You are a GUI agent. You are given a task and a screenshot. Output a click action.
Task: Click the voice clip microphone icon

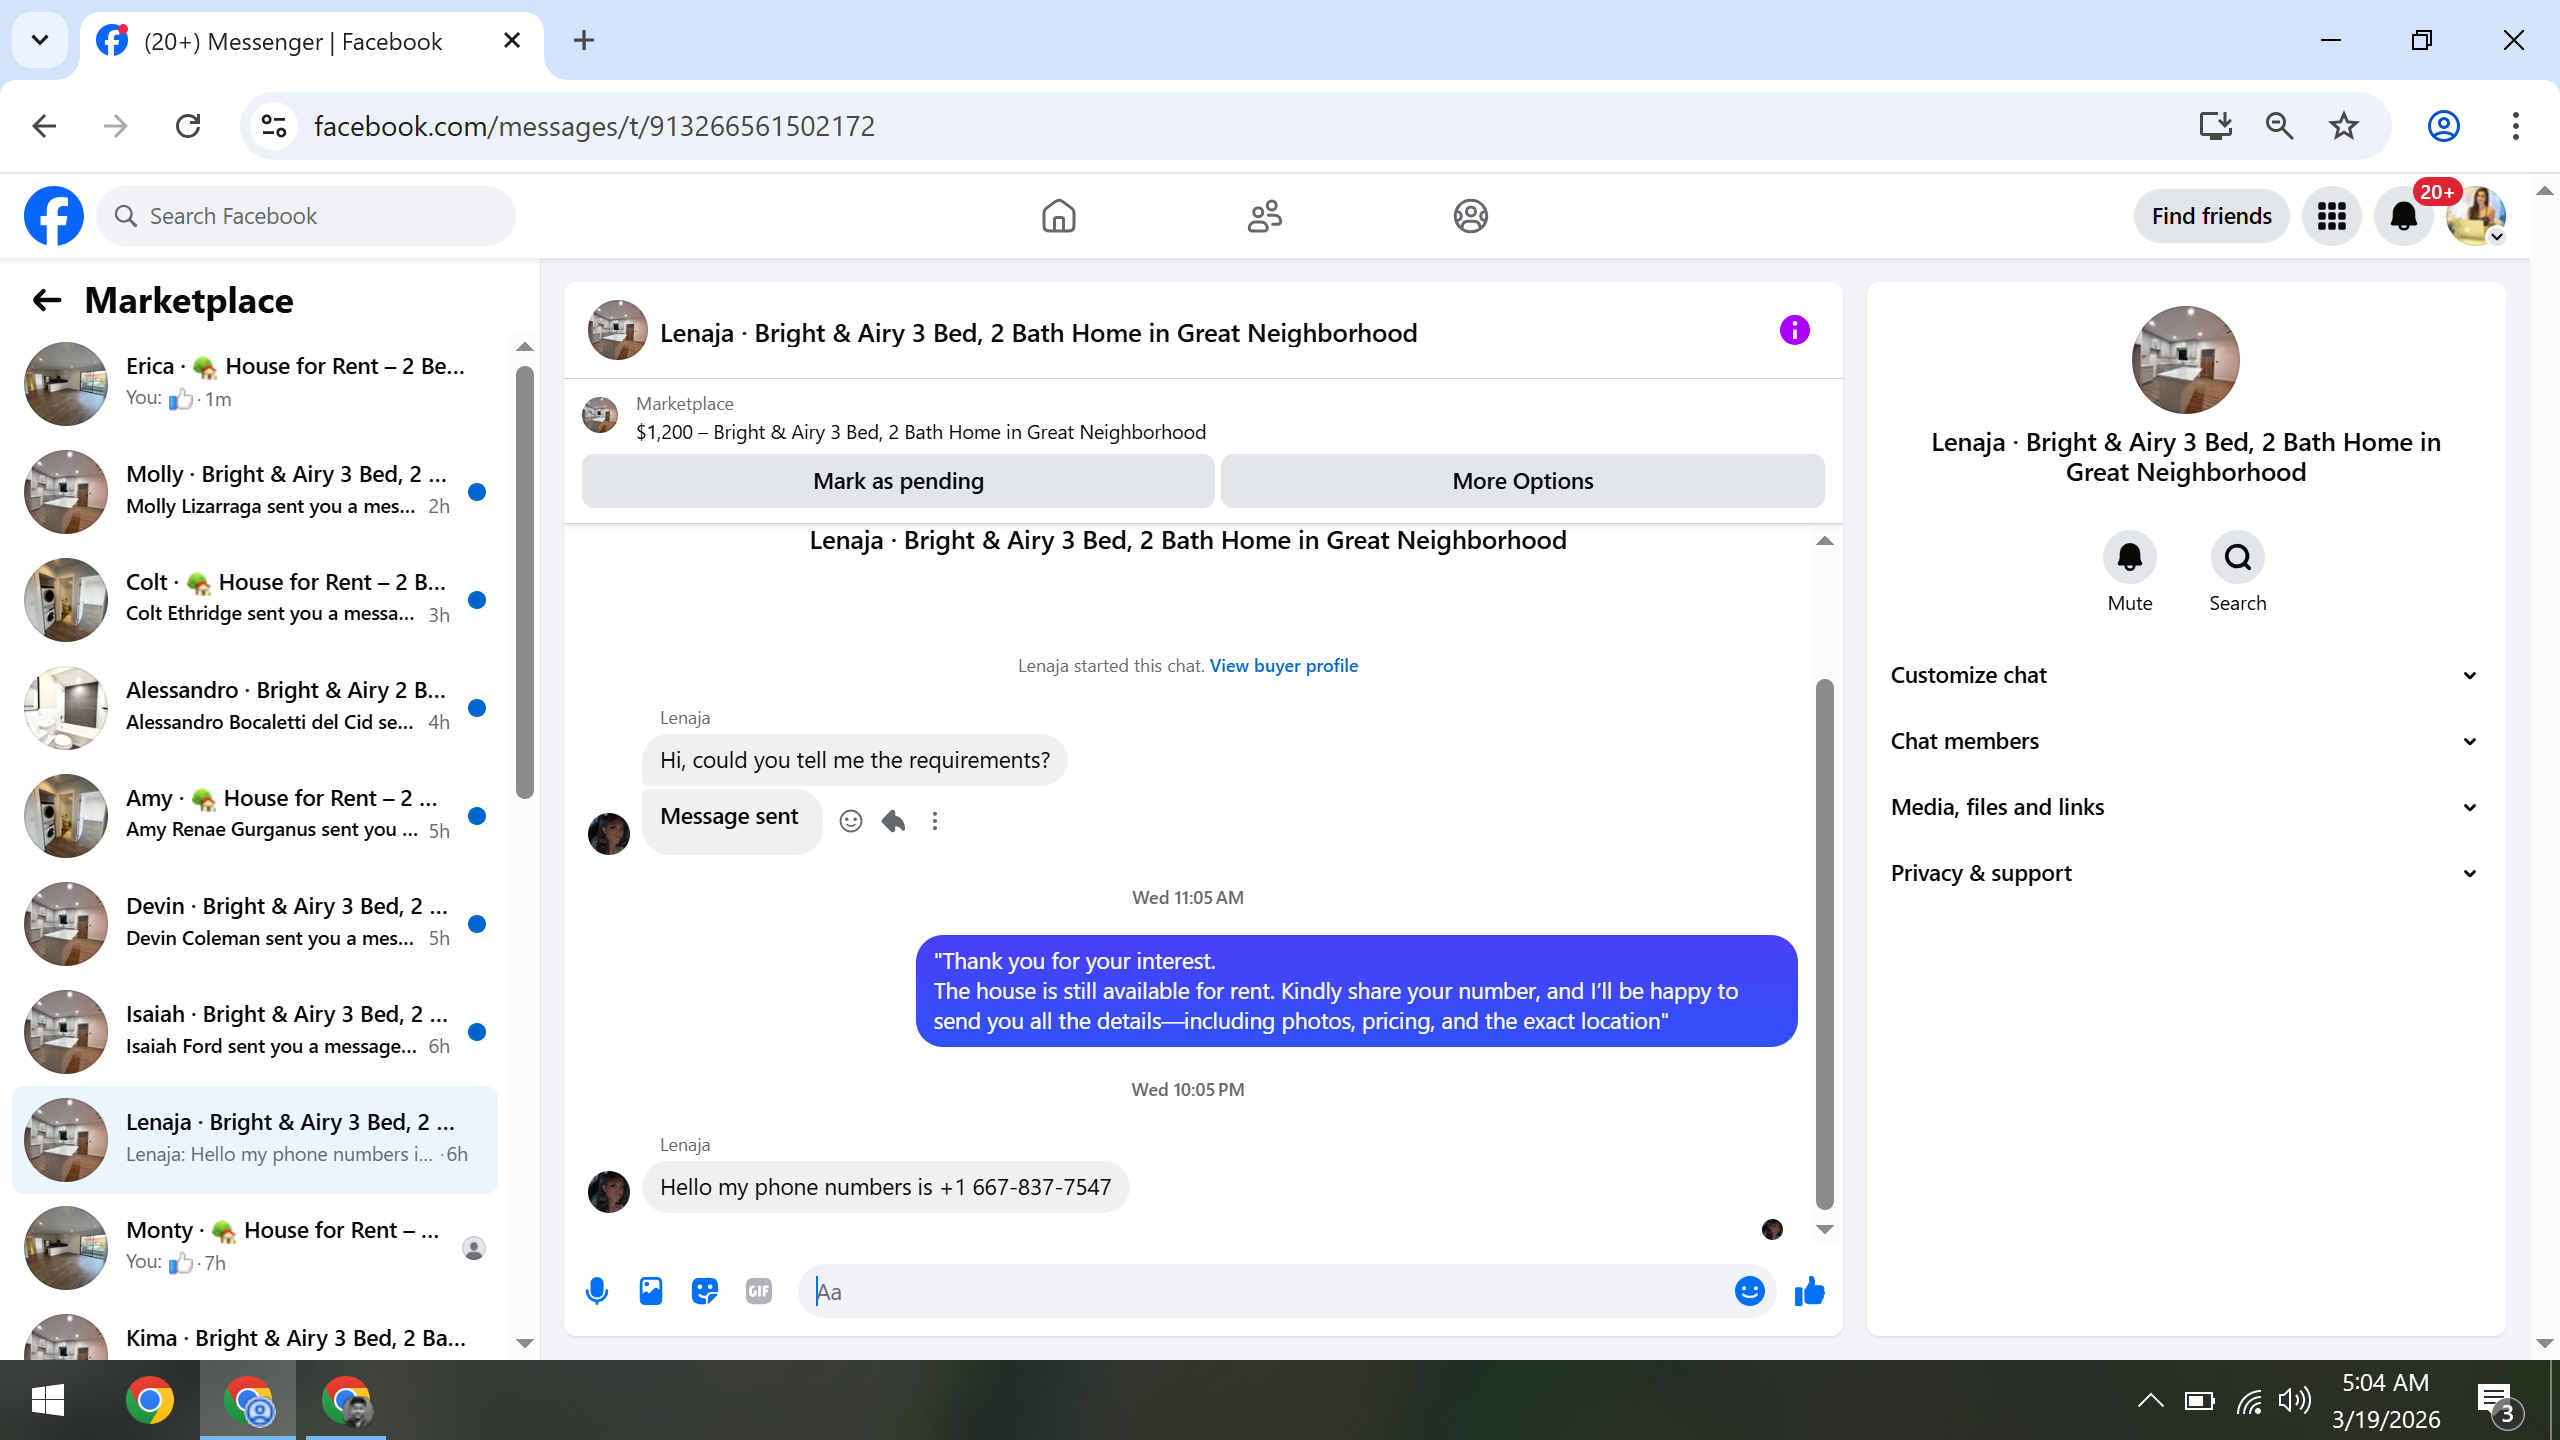[x=597, y=1291]
